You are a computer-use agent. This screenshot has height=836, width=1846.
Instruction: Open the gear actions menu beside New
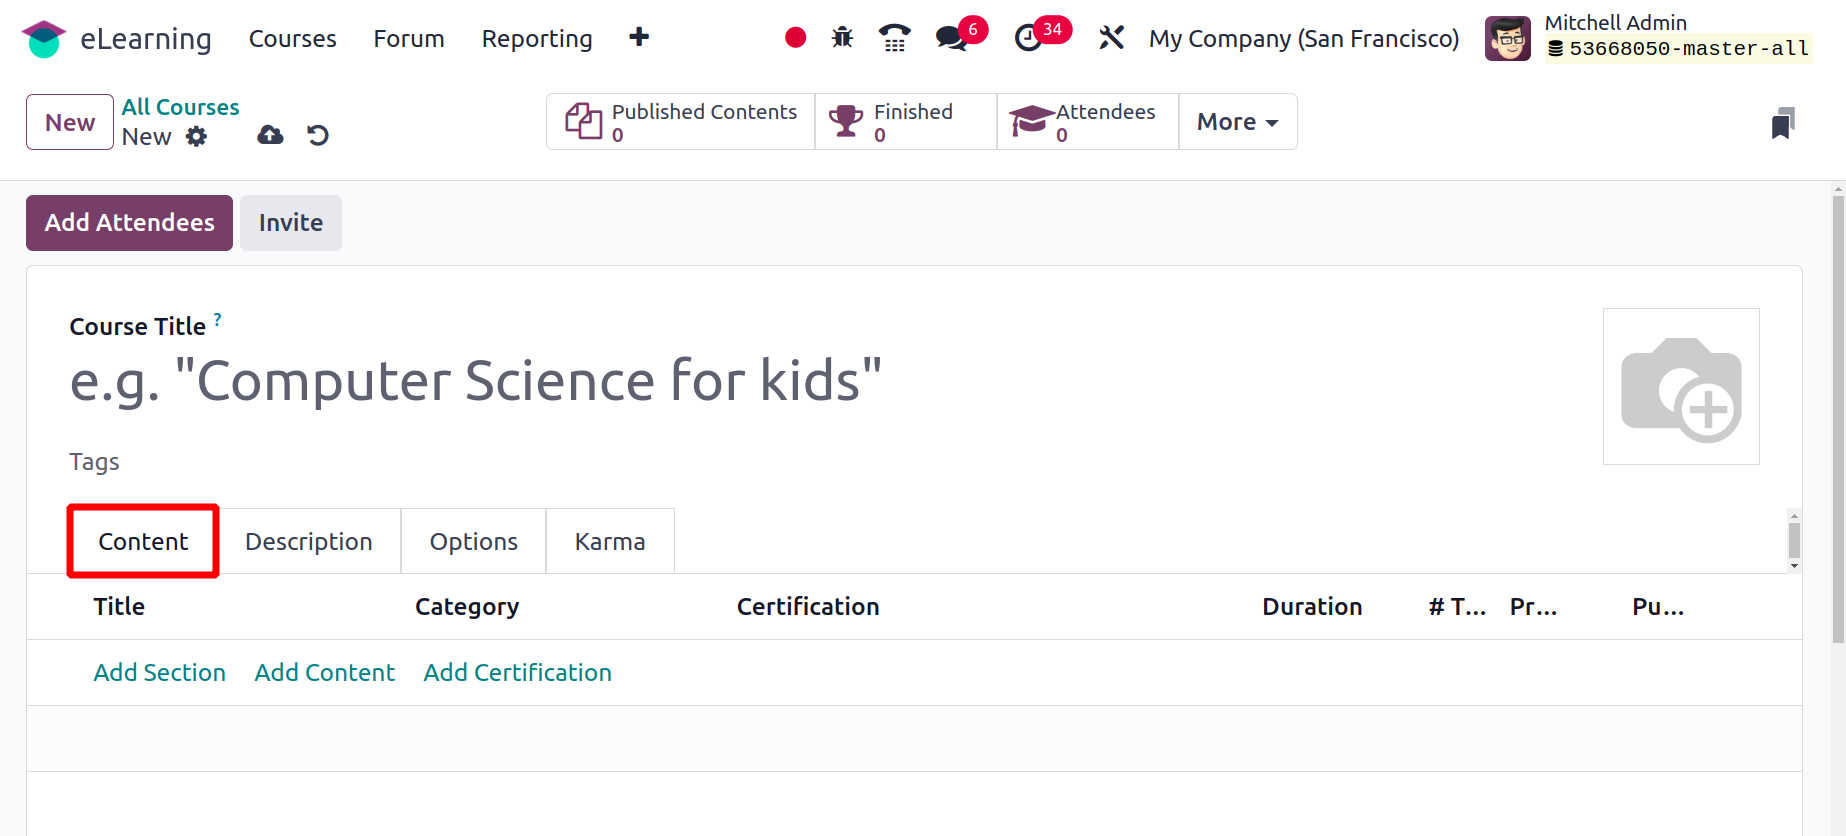(x=197, y=137)
